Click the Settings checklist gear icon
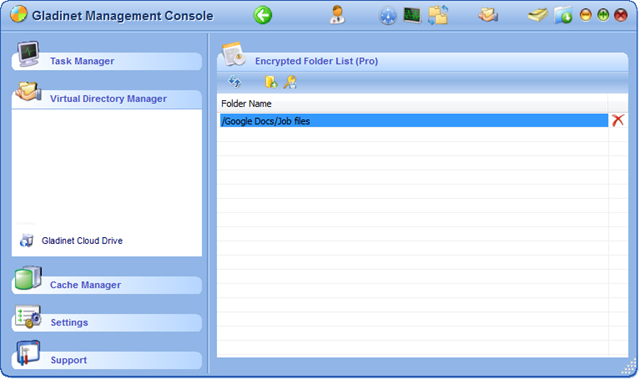The height and width of the screenshot is (380, 640). [28, 316]
